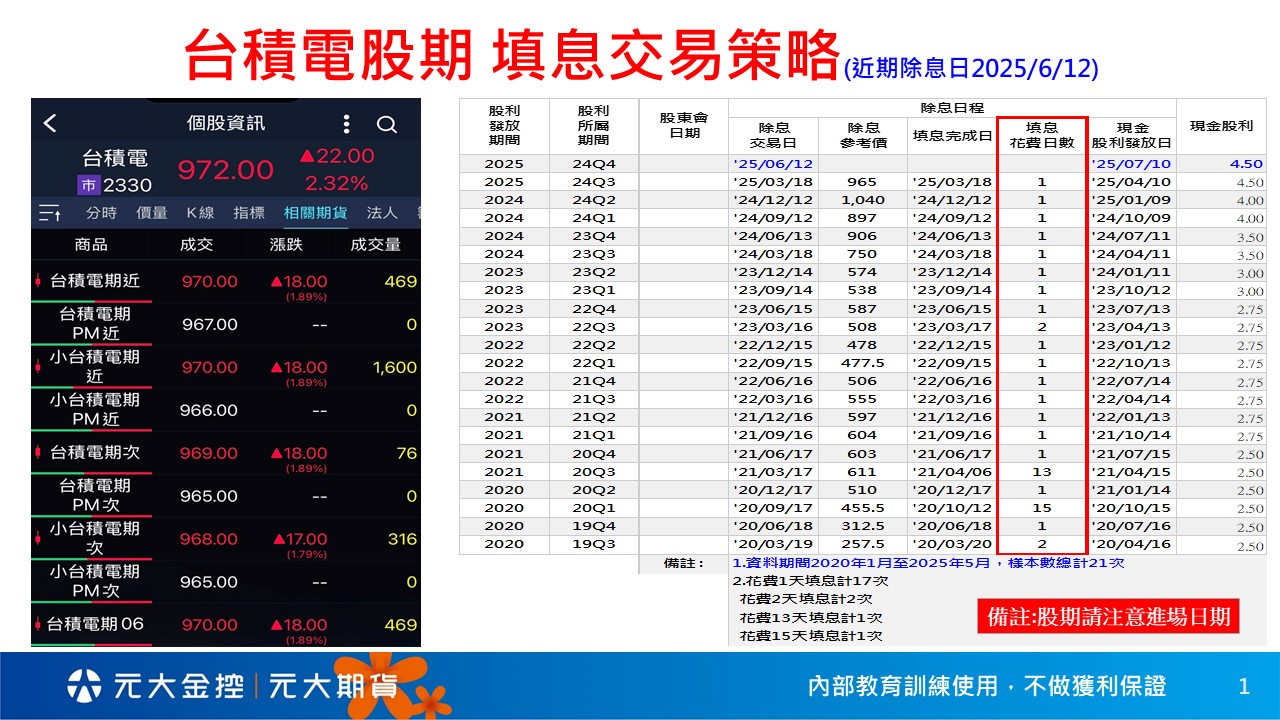
Task: Click the '21/04/06 fill-completion date cell
Action: [x=952, y=472]
